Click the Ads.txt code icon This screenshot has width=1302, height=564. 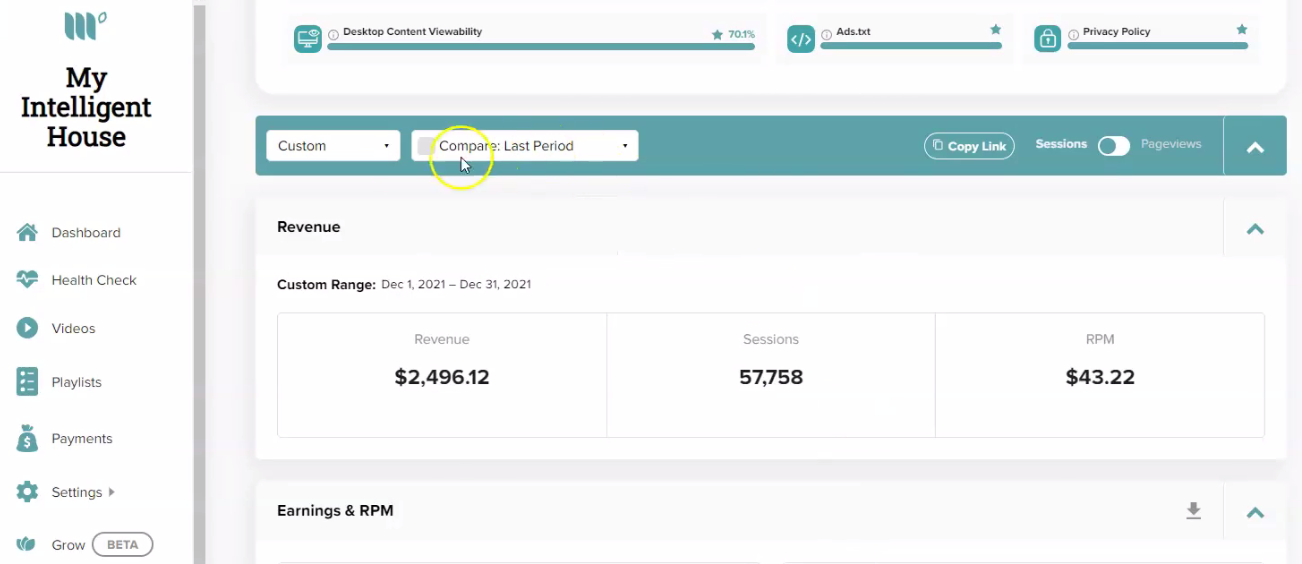[801, 39]
